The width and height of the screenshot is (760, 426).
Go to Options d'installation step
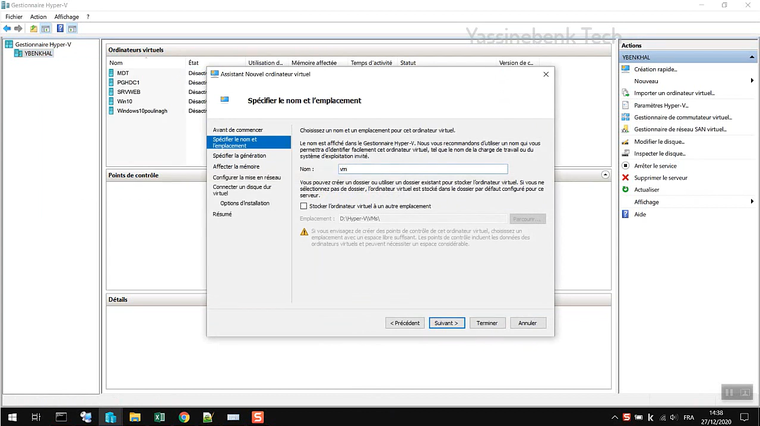click(x=245, y=203)
